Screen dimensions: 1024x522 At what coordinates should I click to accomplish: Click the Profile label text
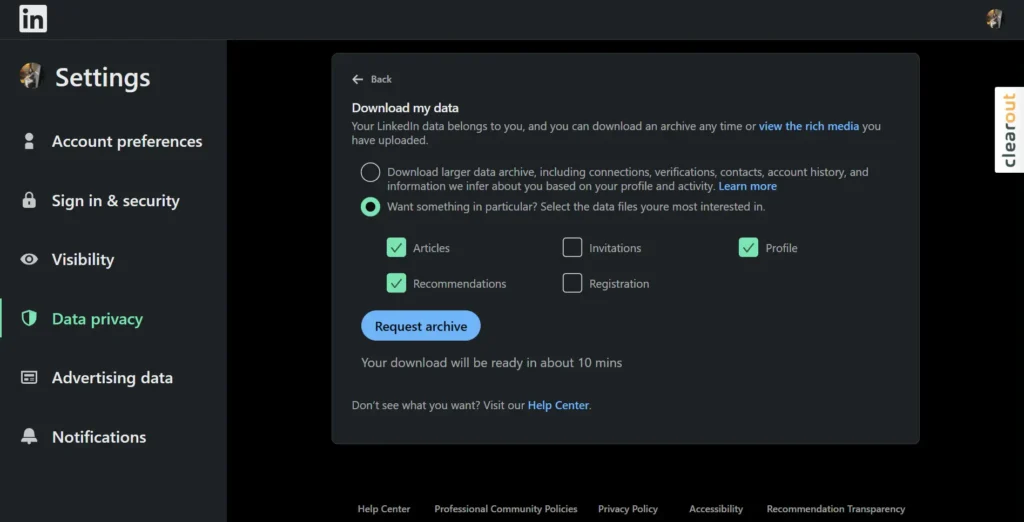pos(781,248)
